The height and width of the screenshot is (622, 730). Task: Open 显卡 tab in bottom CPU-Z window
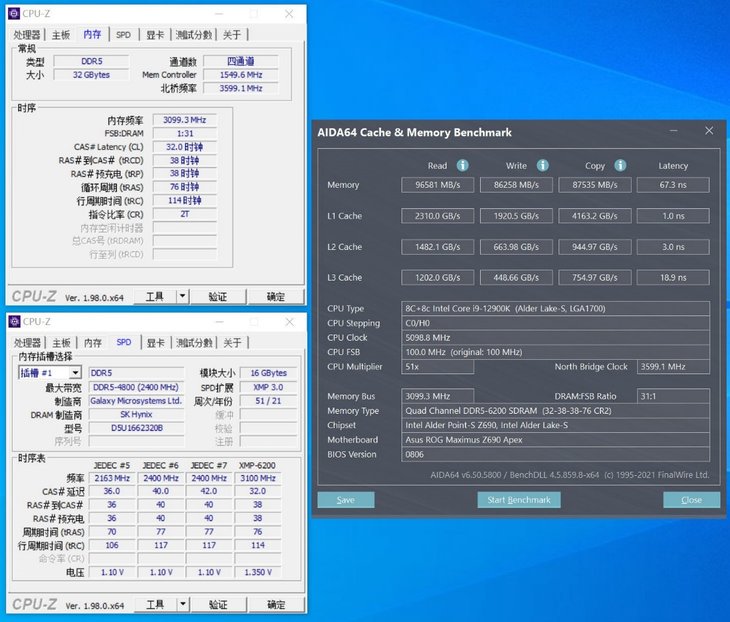155,343
